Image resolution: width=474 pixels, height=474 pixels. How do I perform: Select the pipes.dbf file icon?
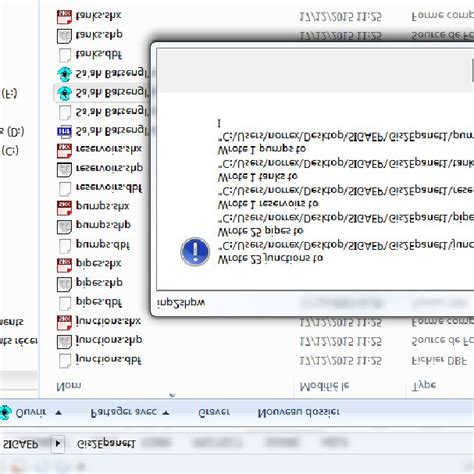[x=64, y=303]
